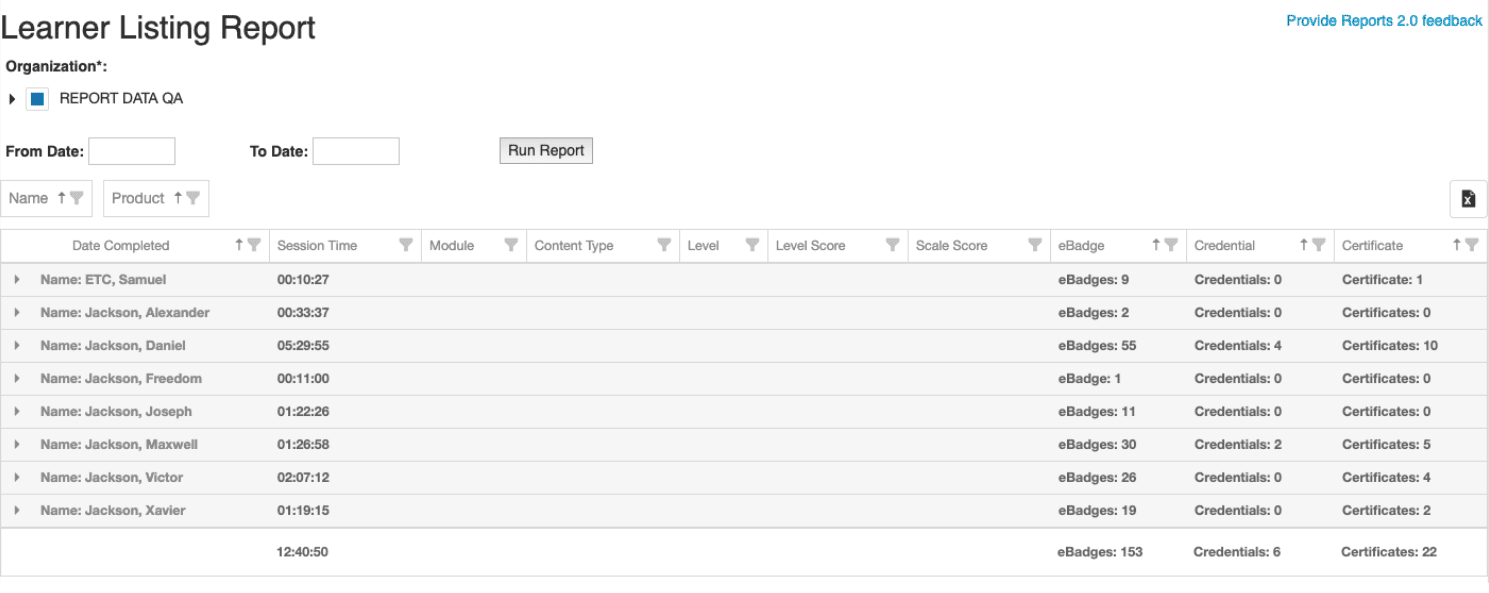Expand the ETC, Samuel learner row

pos(17,280)
